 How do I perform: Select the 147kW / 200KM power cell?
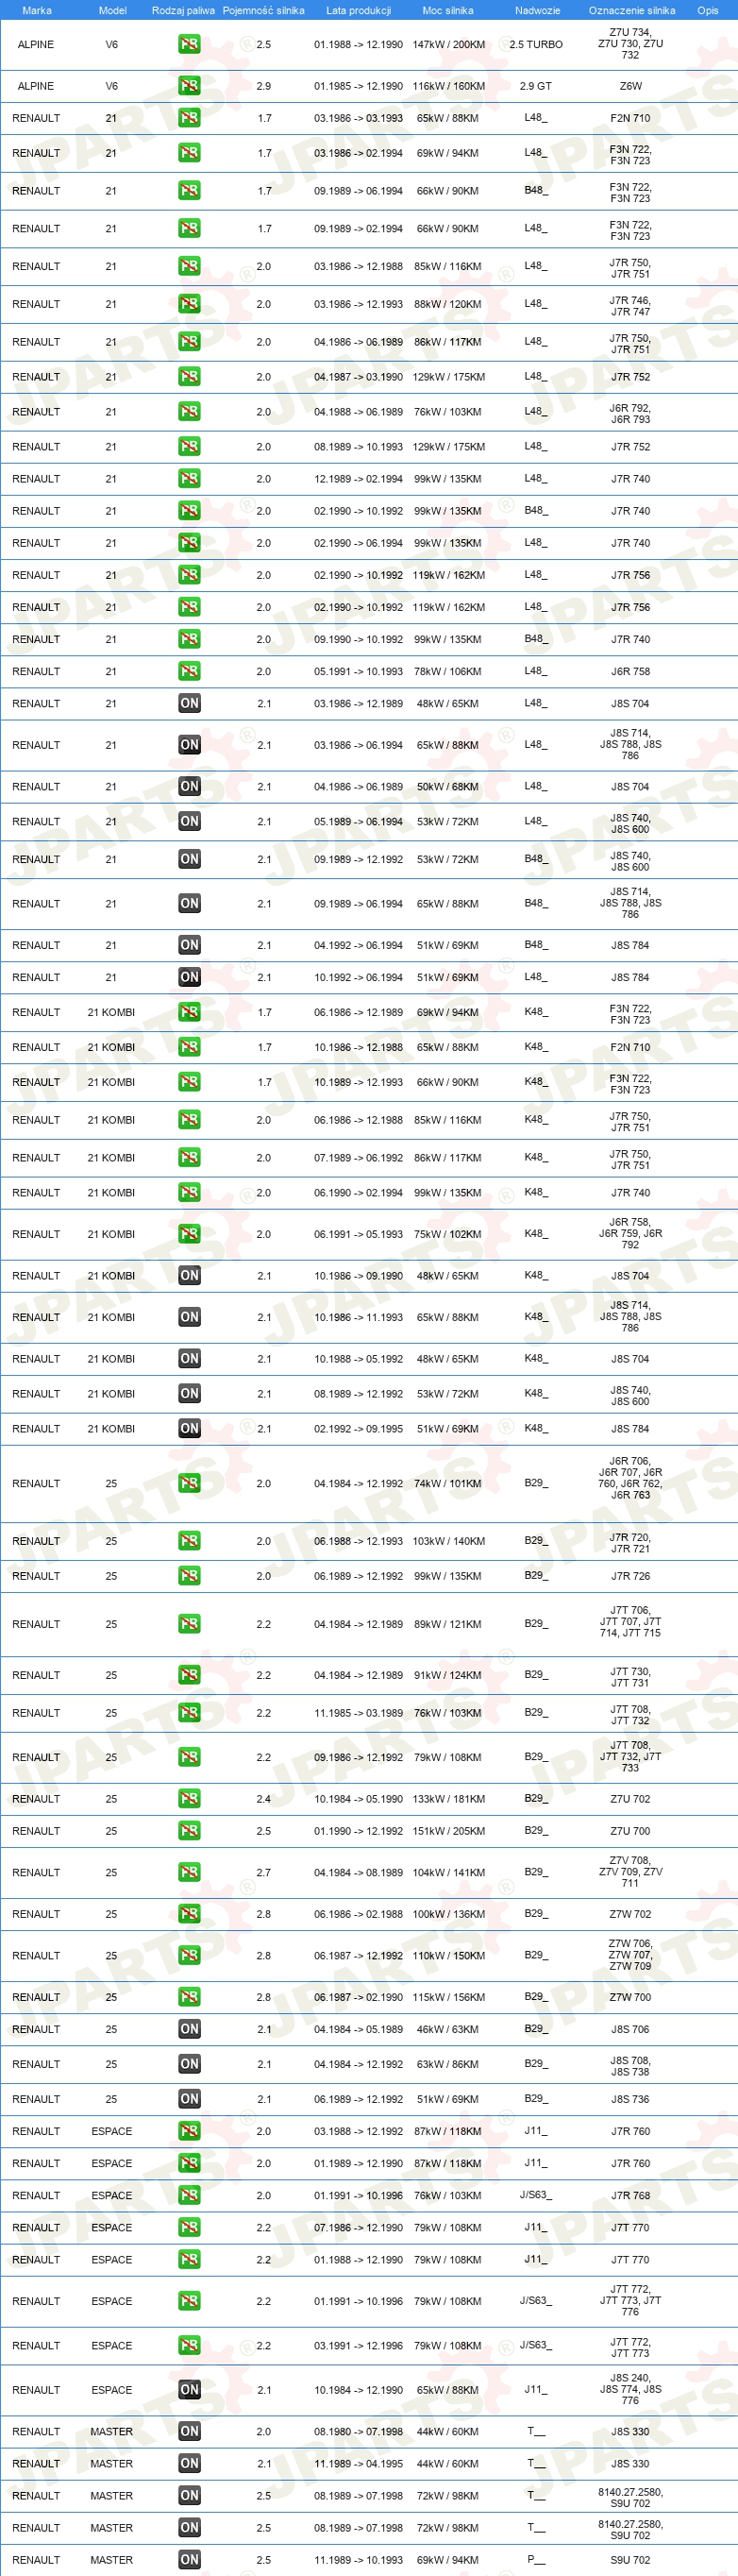449,45
